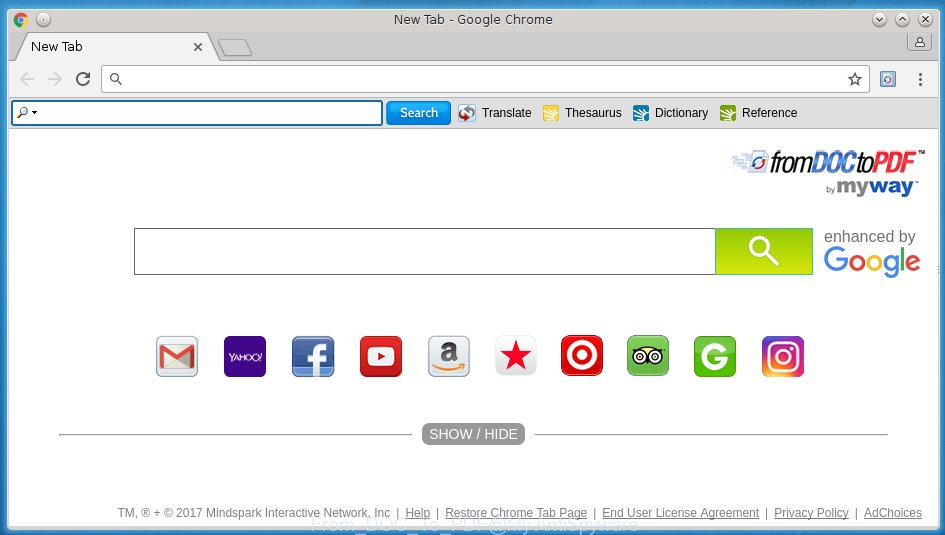Open the Yahoo shortcut icon
945x535 pixels.
245,356
